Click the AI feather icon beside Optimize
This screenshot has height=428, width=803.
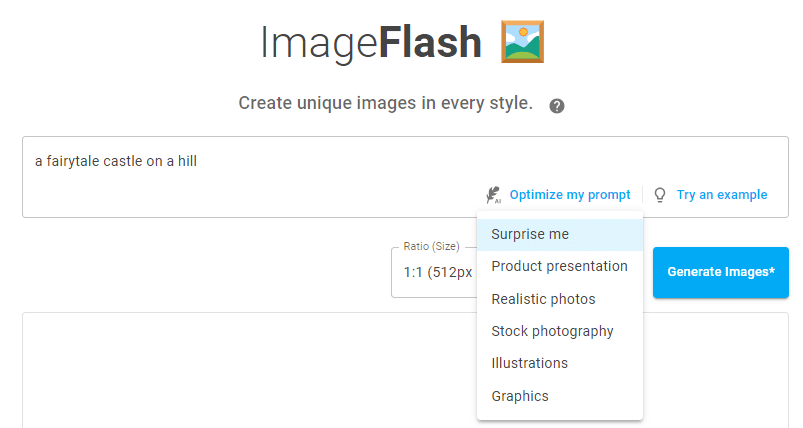coord(493,195)
